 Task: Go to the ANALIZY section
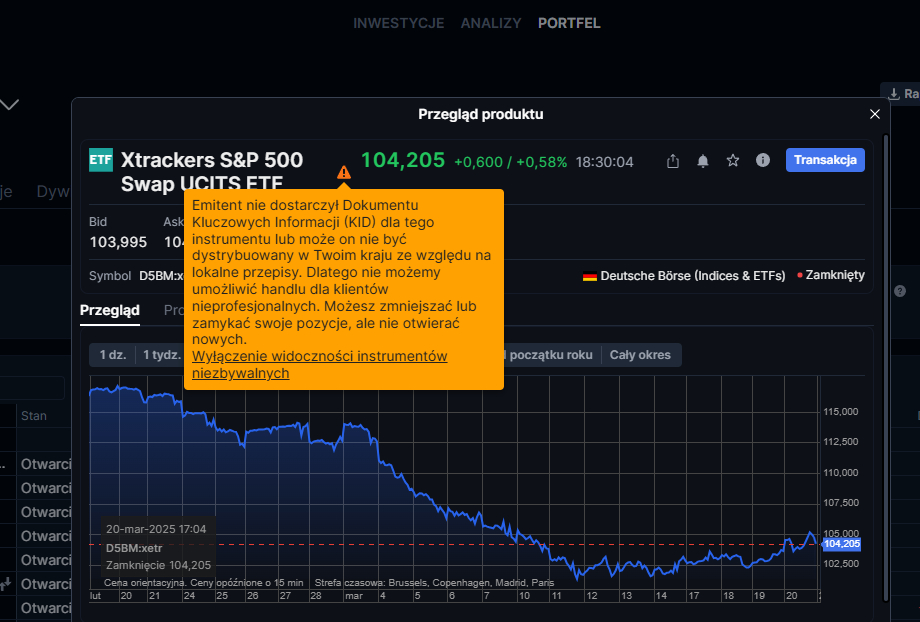tap(491, 23)
